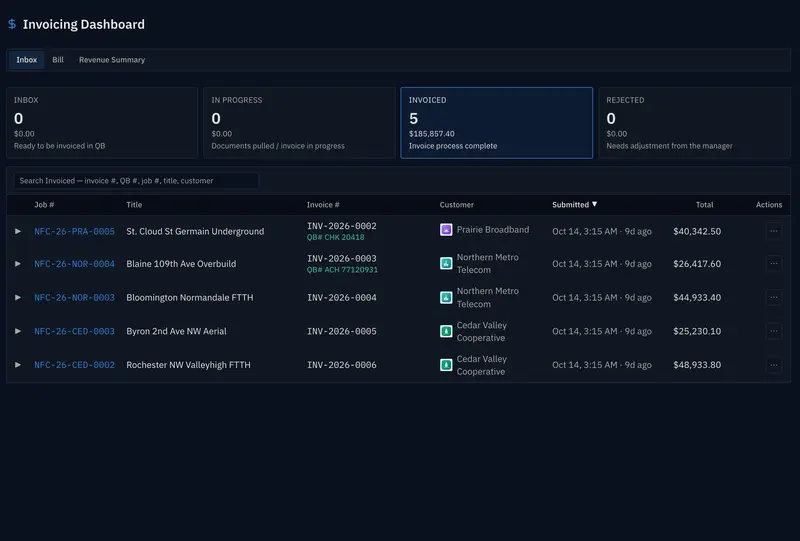
Task: Open the actions menu for the Blaine 109th Ave Overbuild row
Action: (x=773, y=263)
